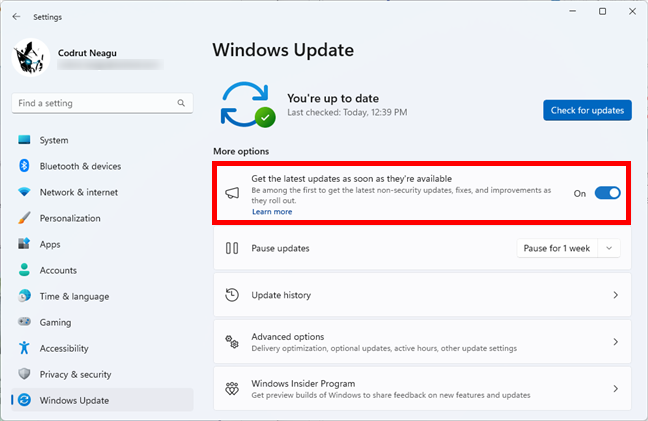Turn off the get latest updates toggle

(608, 193)
